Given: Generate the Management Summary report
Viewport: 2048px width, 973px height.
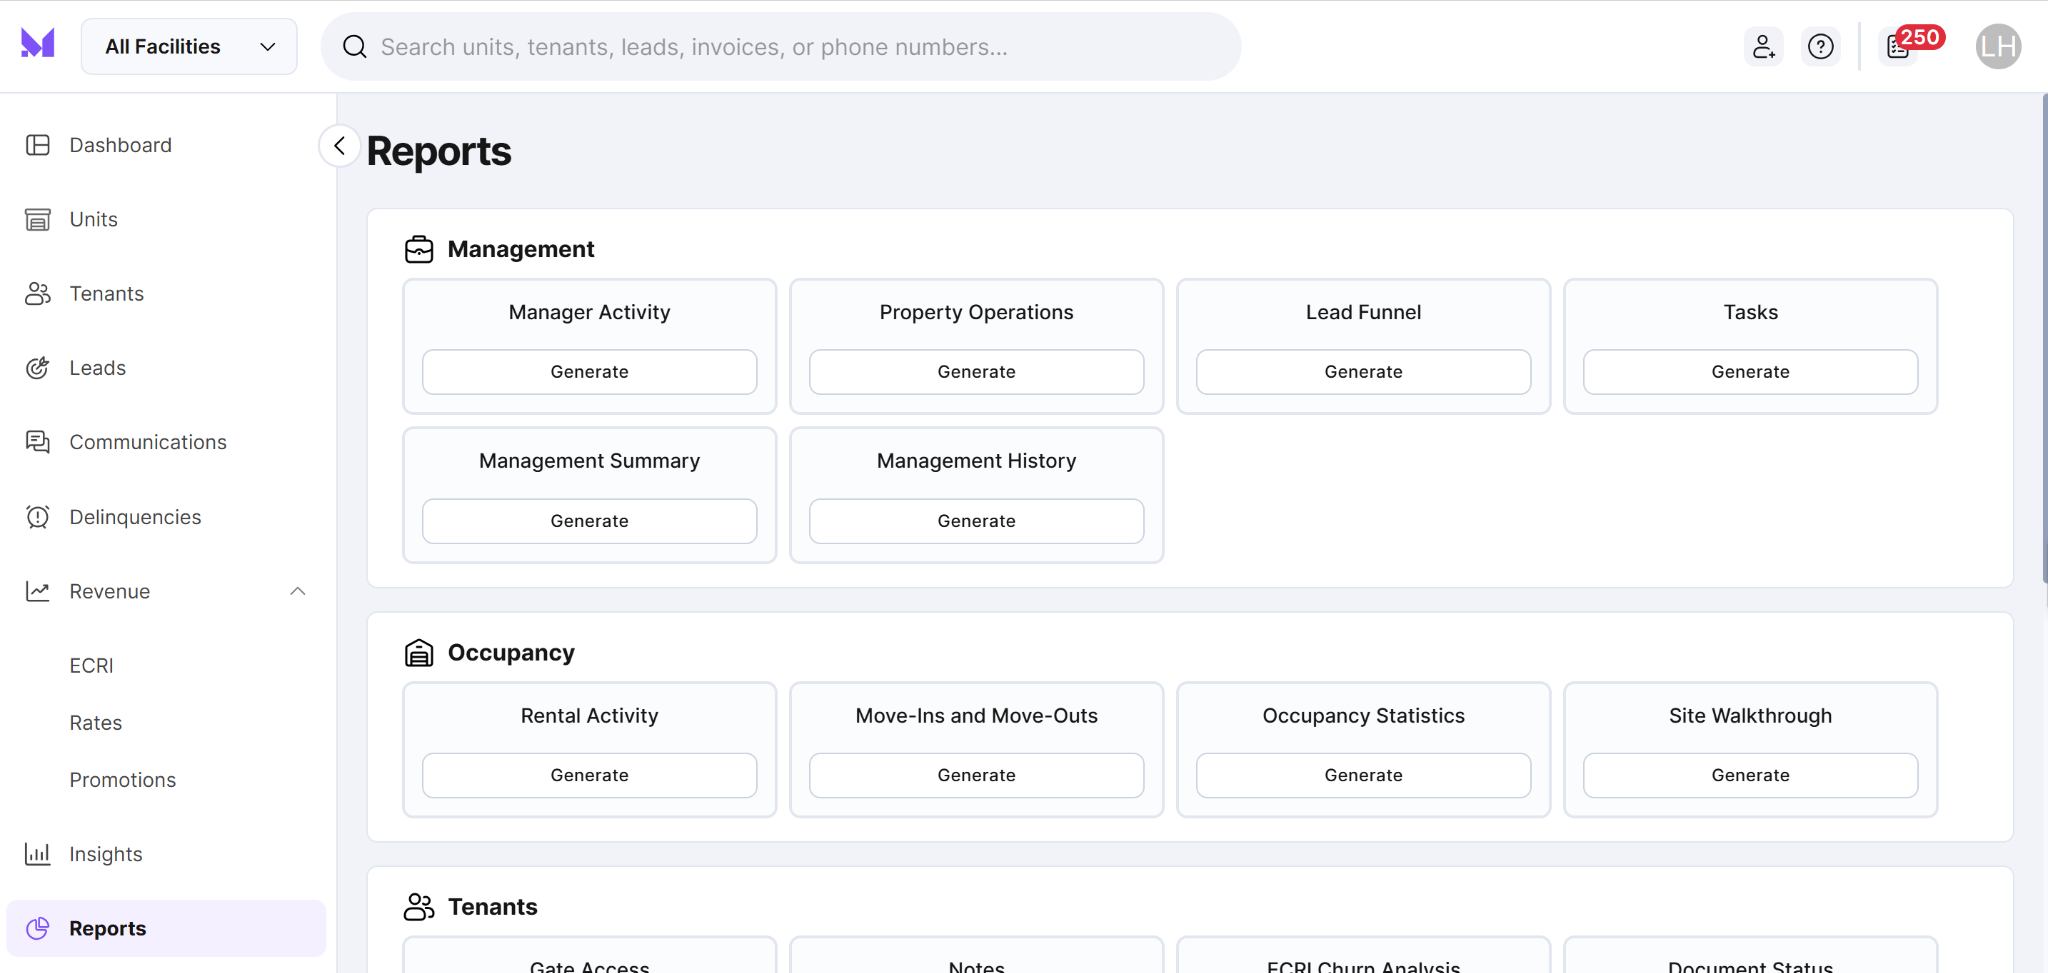Looking at the screenshot, I should tap(590, 521).
